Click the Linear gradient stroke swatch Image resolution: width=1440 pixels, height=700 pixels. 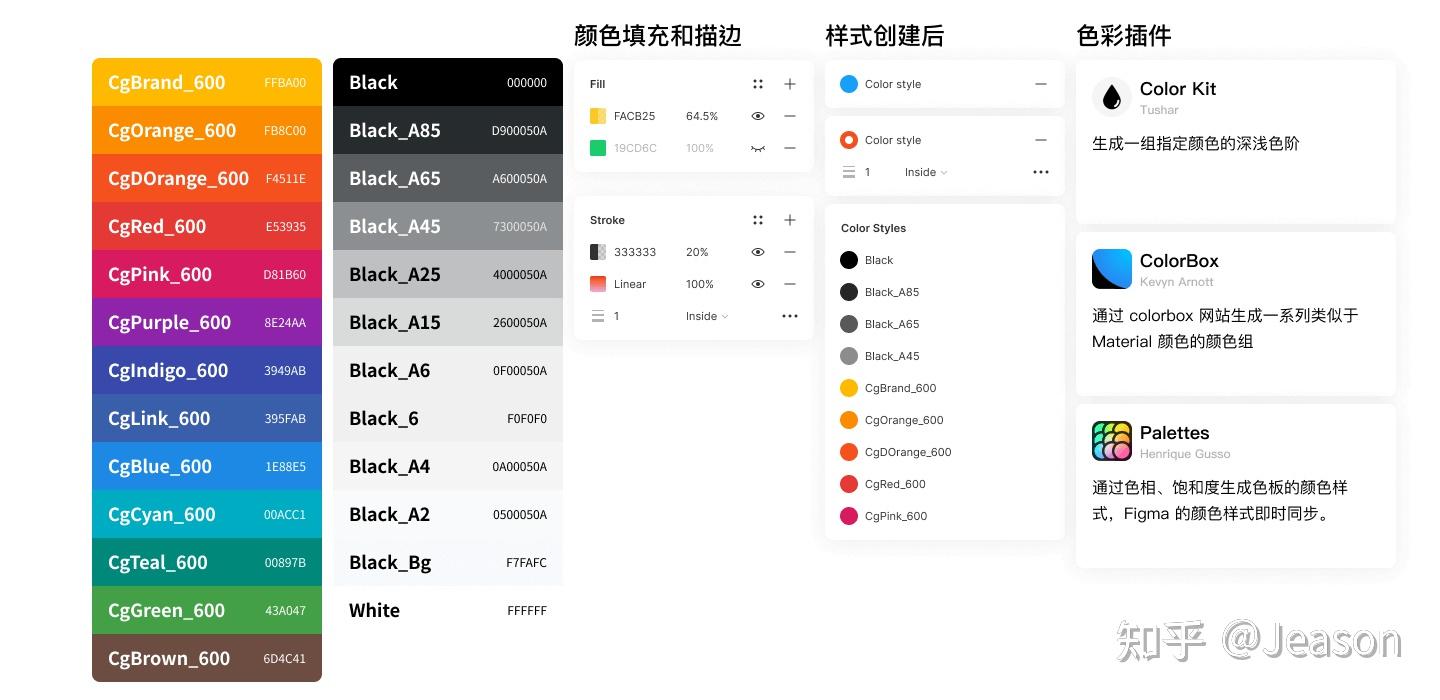tap(598, 284)
